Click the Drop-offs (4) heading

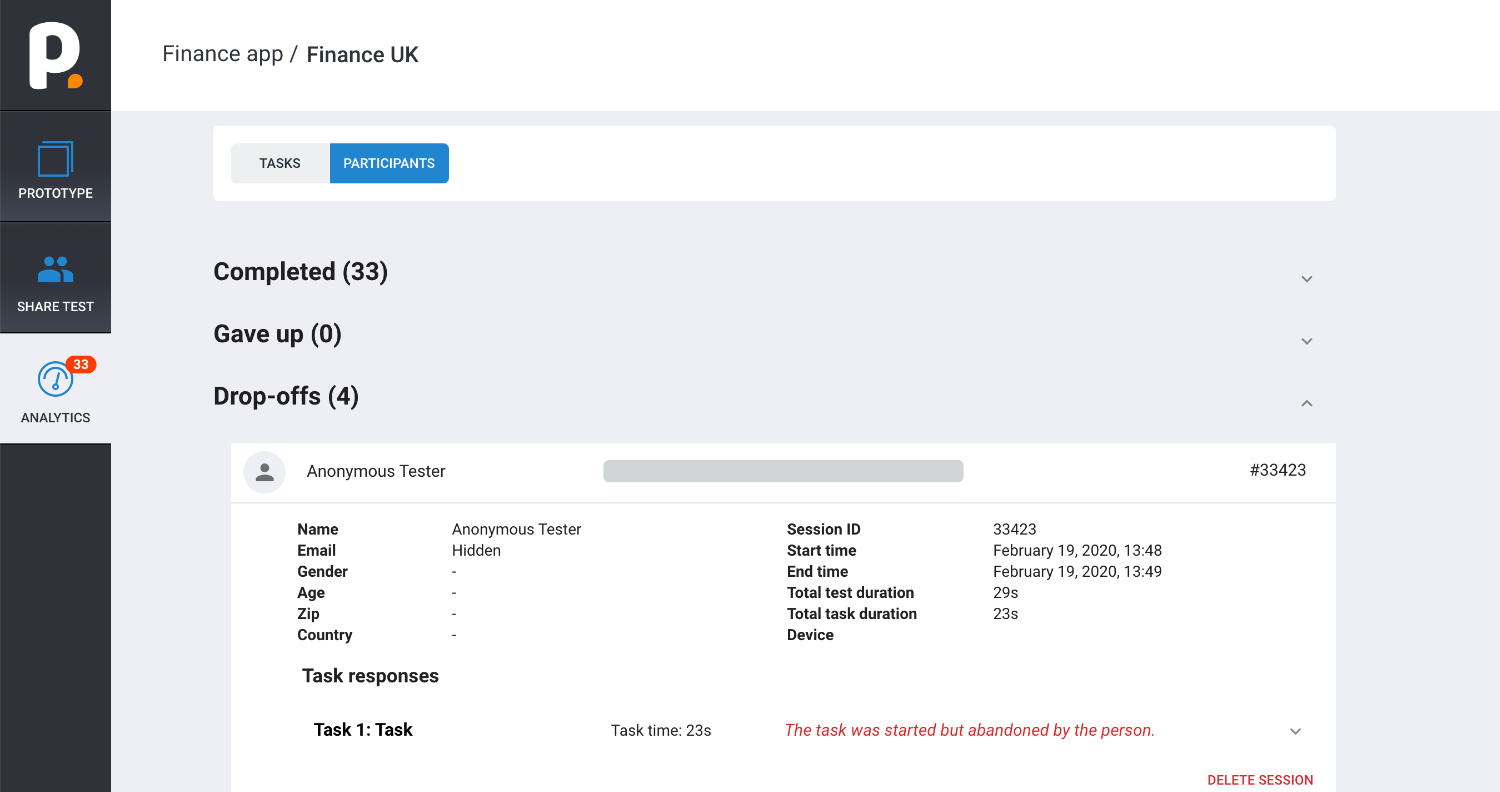pyautogui.click(x=286, y=396)
